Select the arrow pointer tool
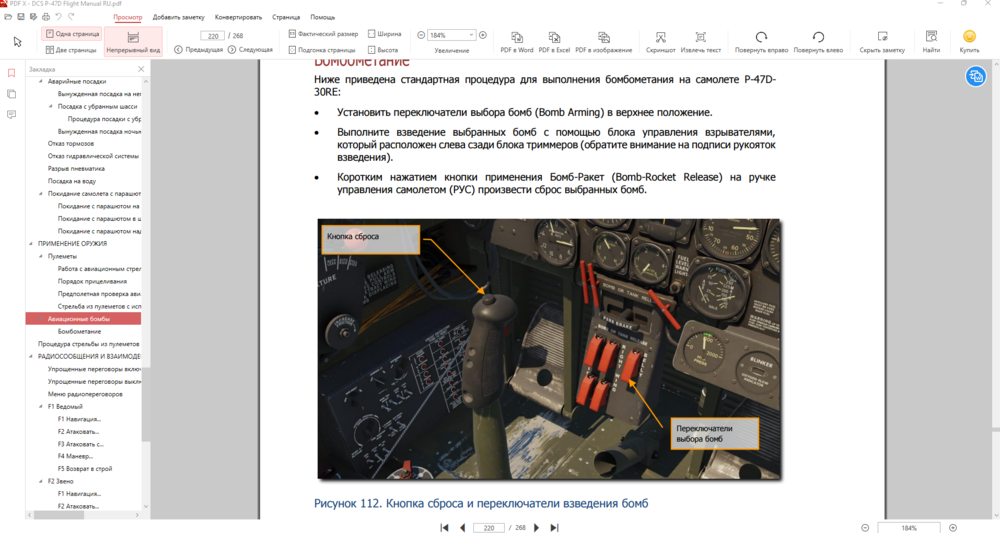1000x533 pixels. point(17,41)
